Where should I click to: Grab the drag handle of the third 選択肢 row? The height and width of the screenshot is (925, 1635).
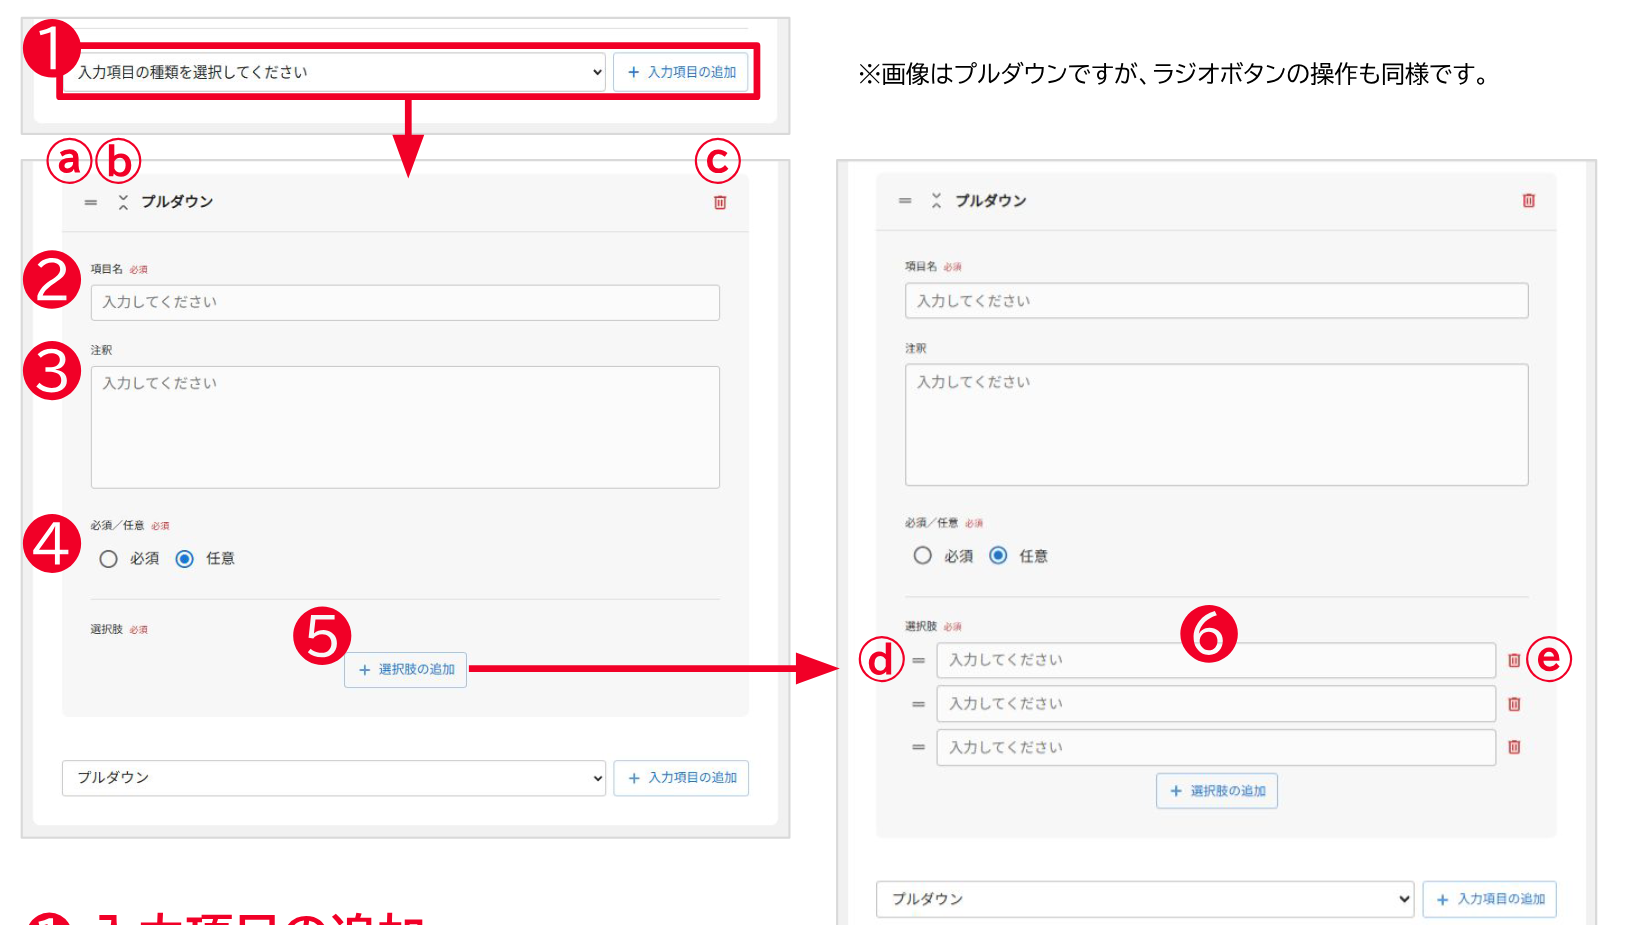tap(918, 747)
